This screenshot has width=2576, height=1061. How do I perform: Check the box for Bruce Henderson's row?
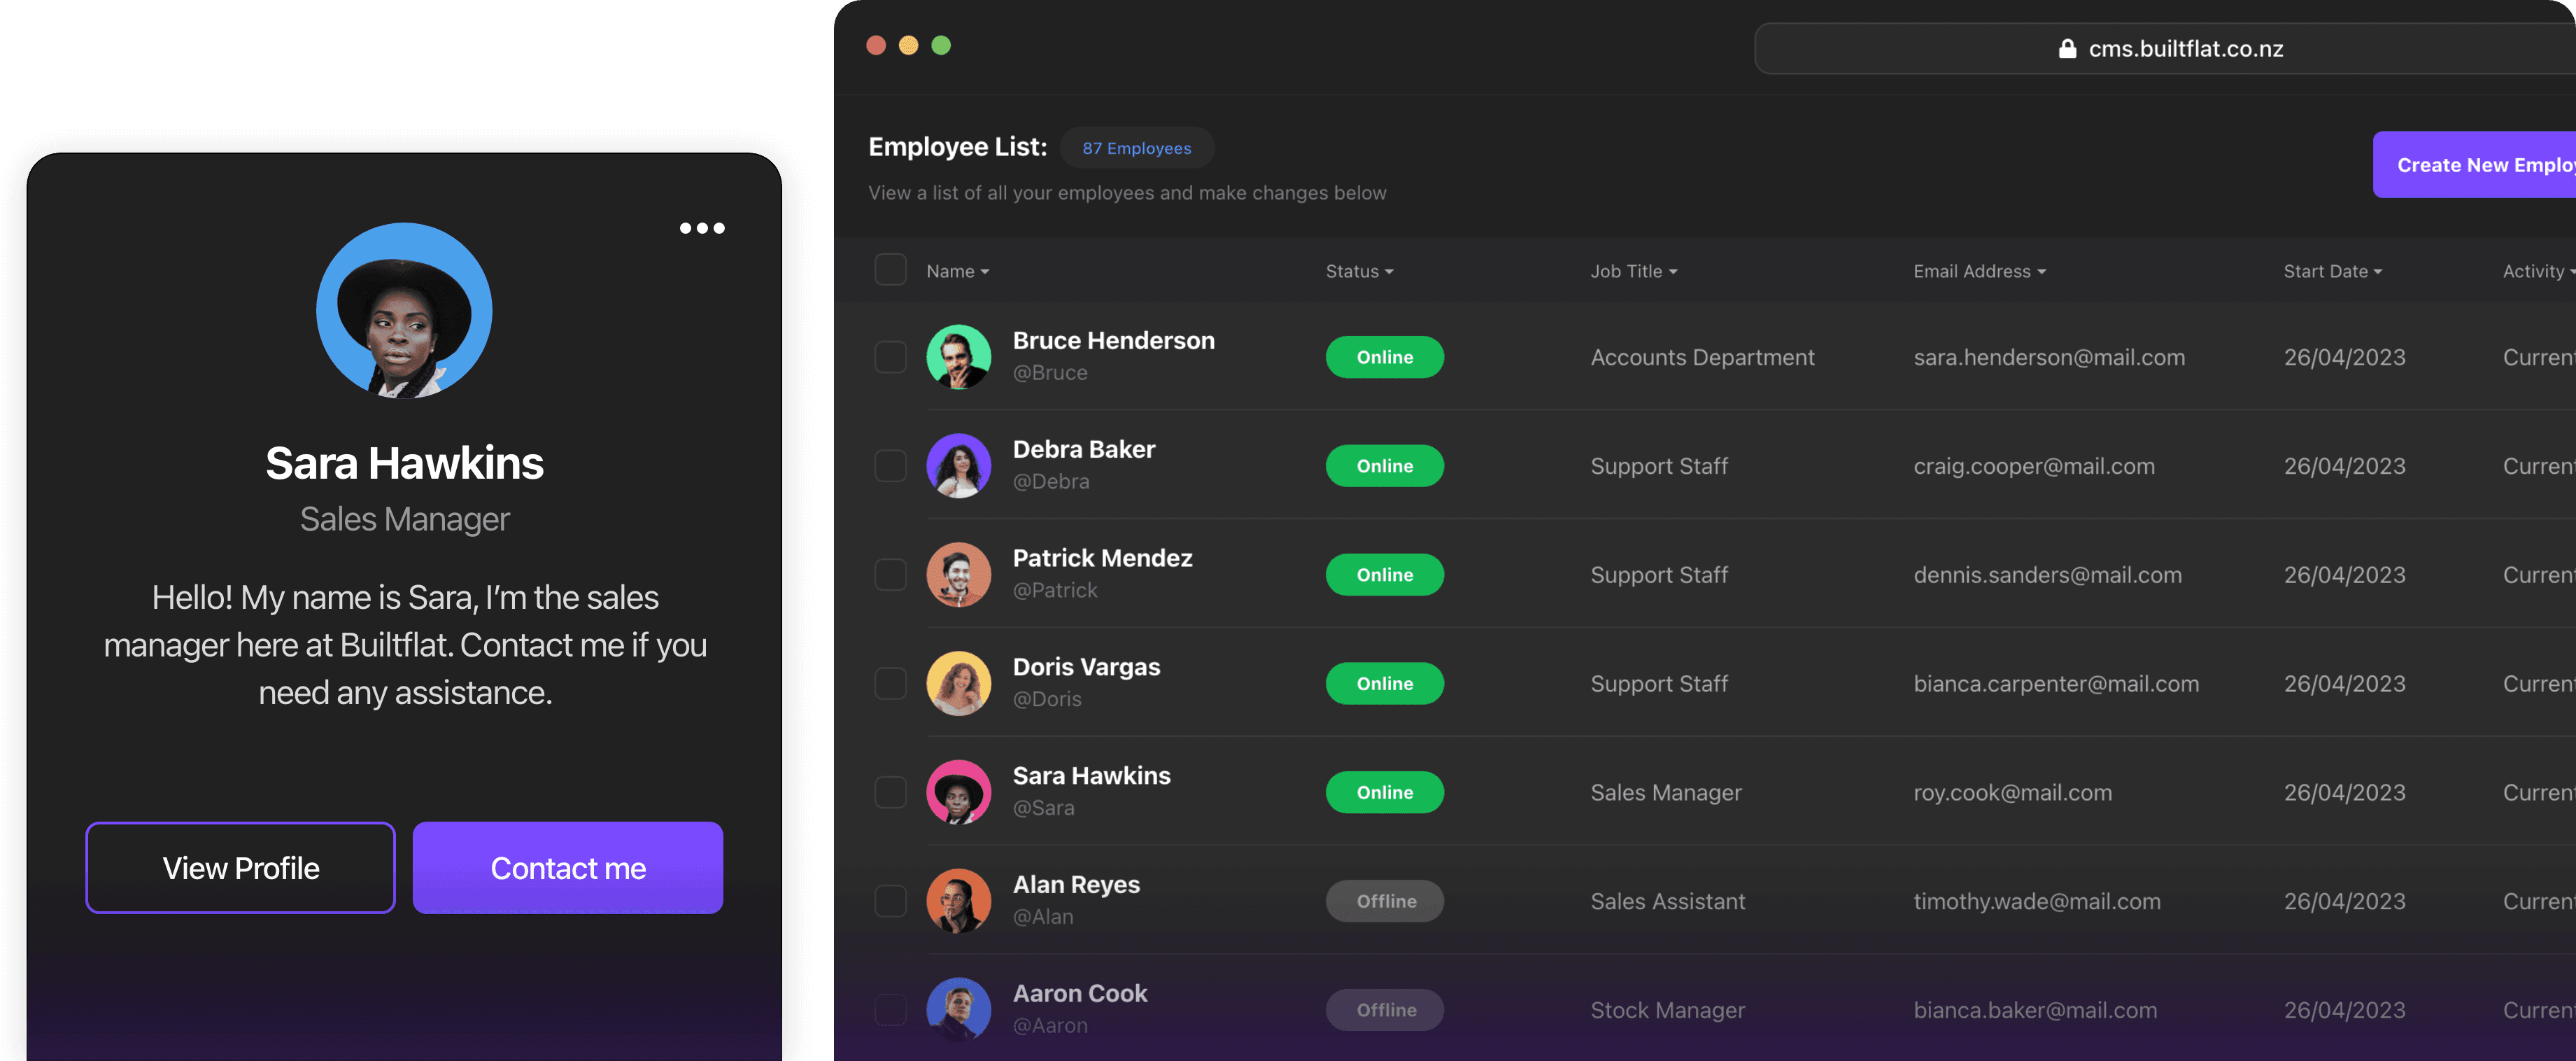pyautogui.click(x=890, y=357)
